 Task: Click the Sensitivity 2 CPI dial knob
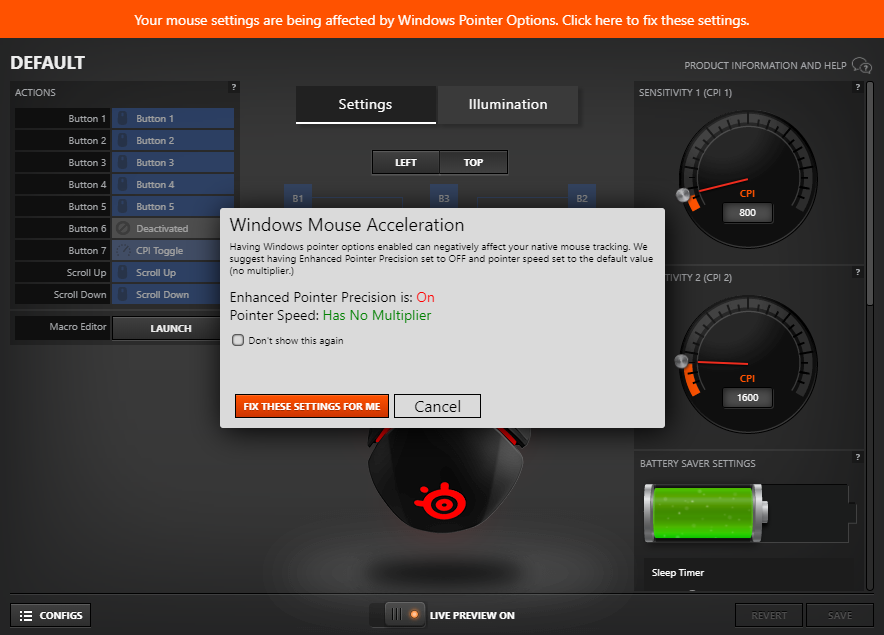(x=682, y=361)
